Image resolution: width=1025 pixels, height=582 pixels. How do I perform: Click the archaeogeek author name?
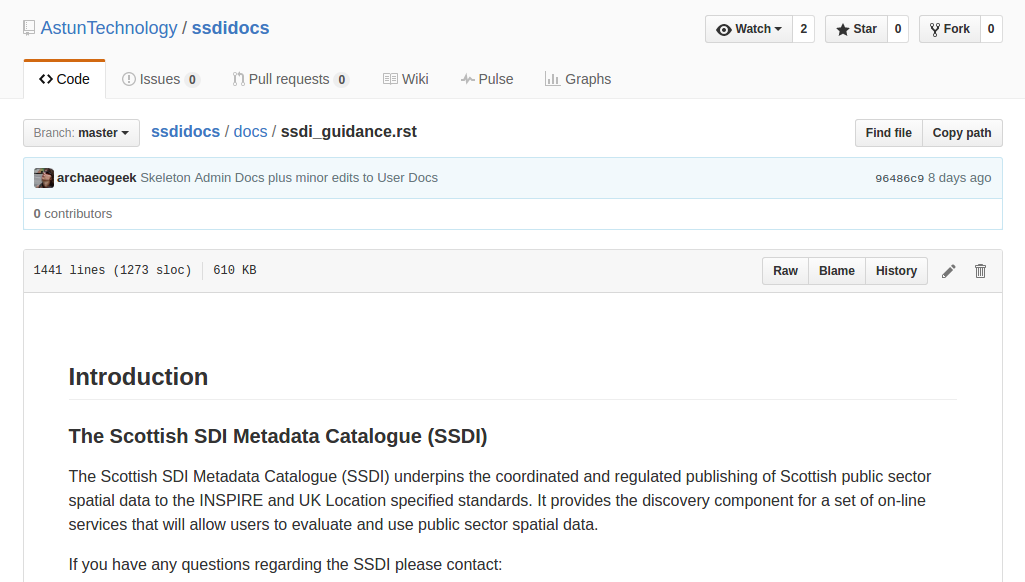pos(97,178)
